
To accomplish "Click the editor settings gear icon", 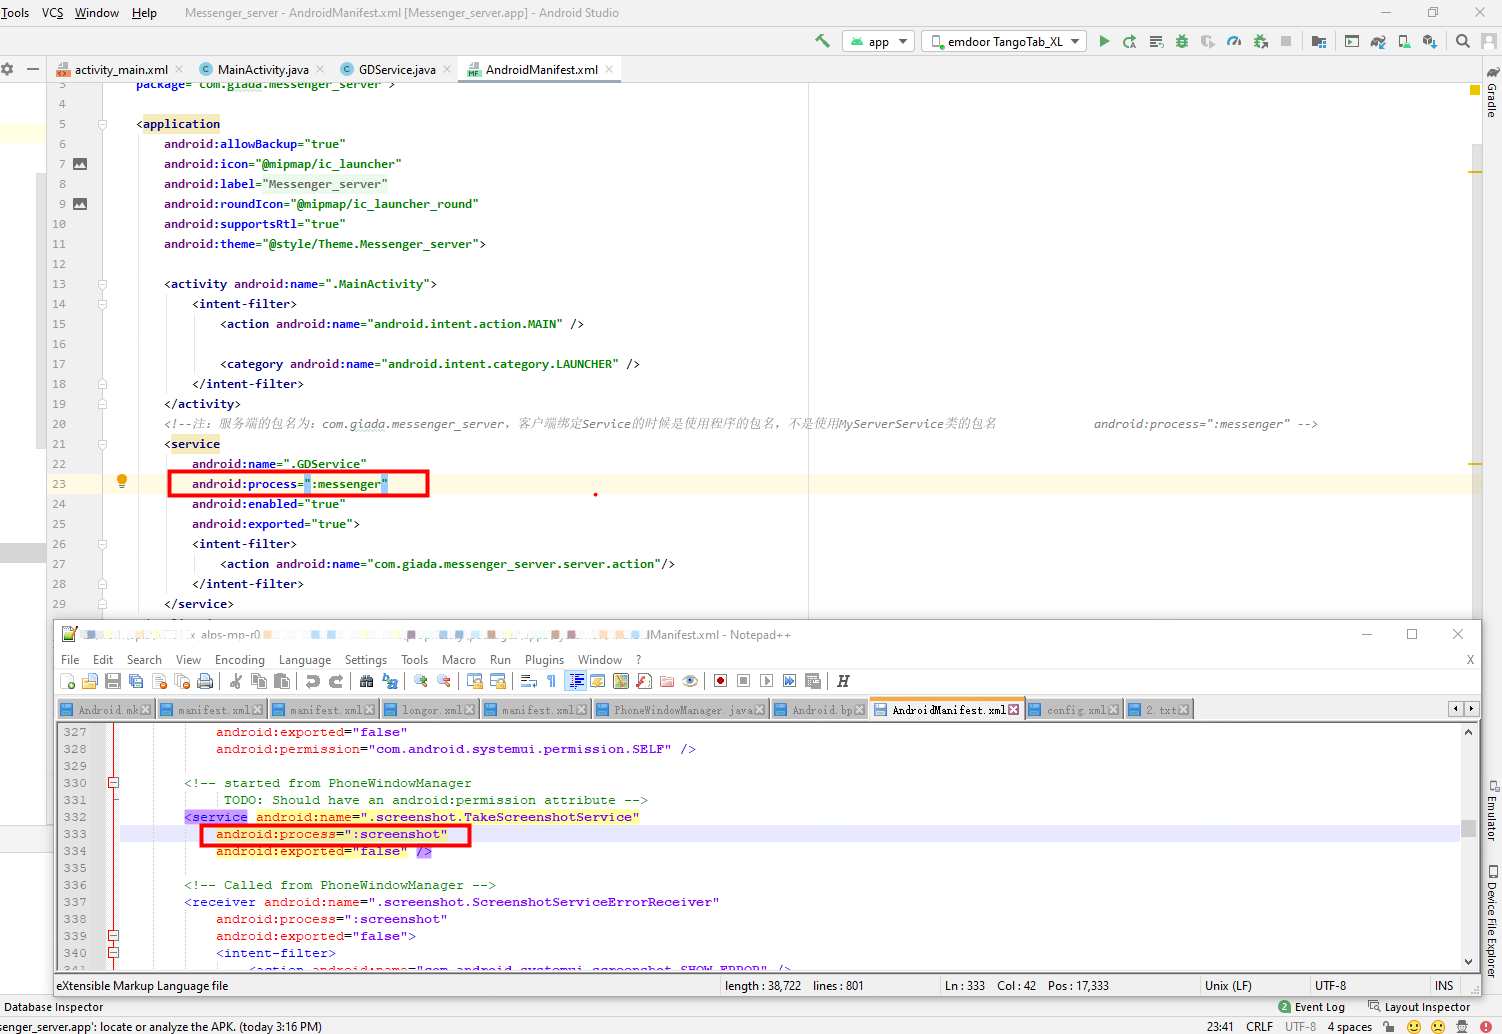I will coord(7,69).
